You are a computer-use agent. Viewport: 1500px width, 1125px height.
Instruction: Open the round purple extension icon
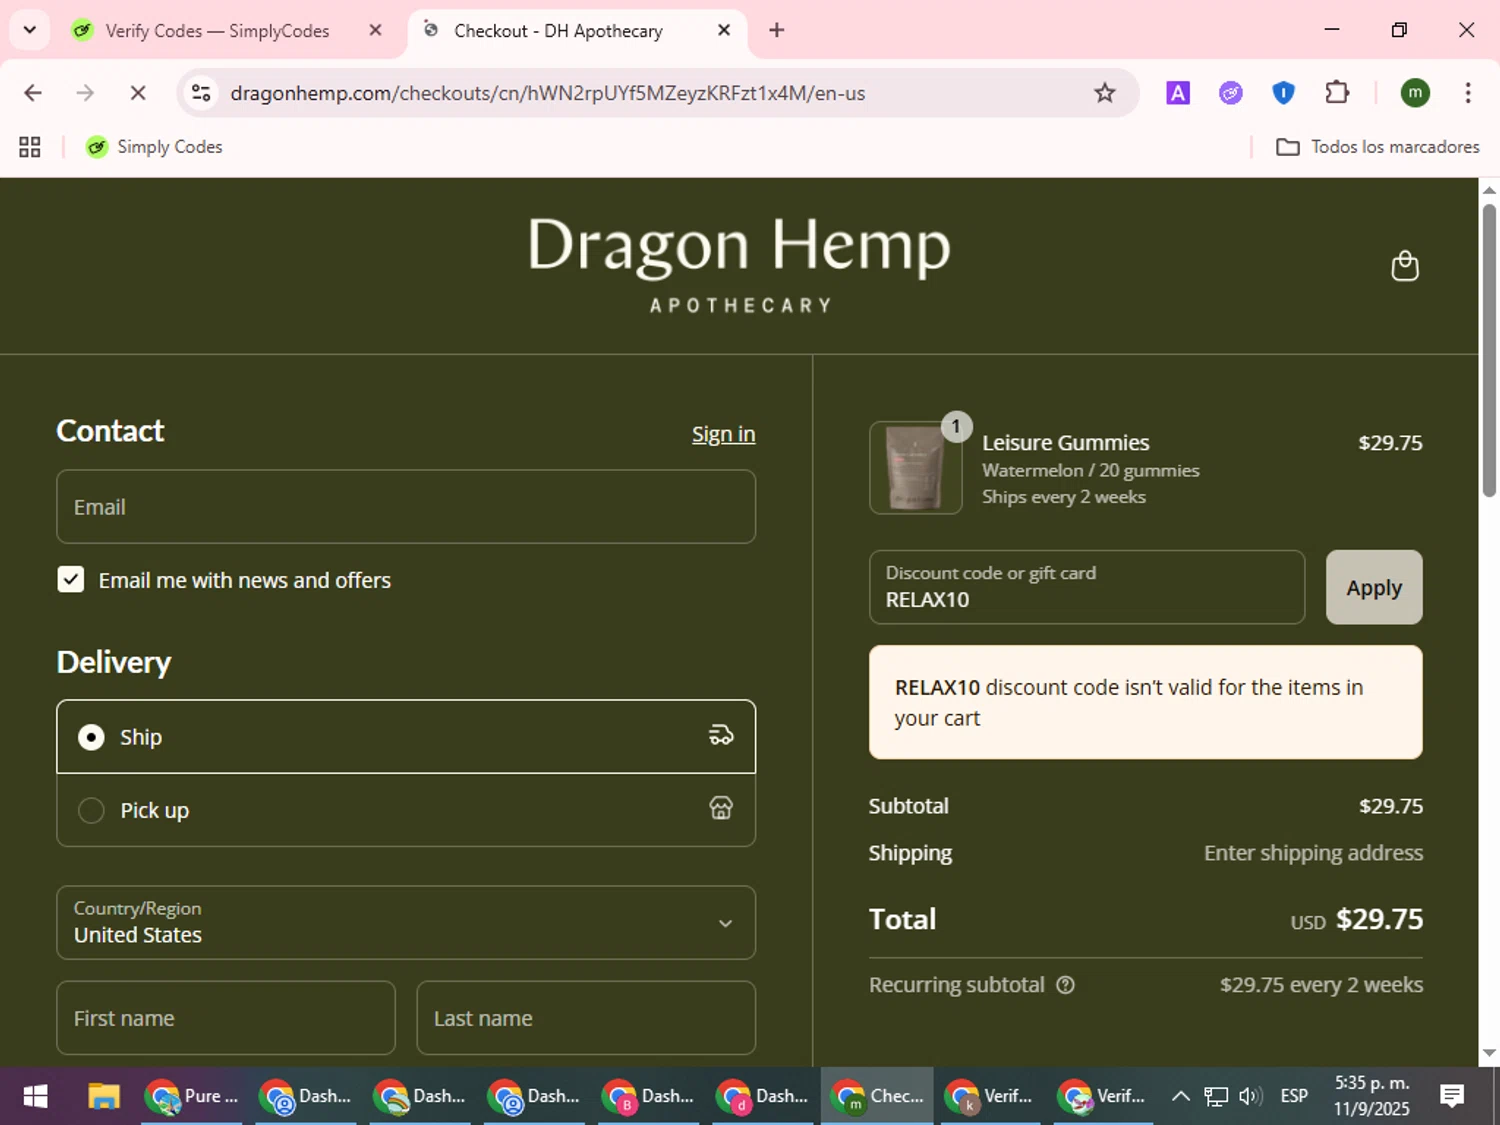click(x=1231, y=93)
